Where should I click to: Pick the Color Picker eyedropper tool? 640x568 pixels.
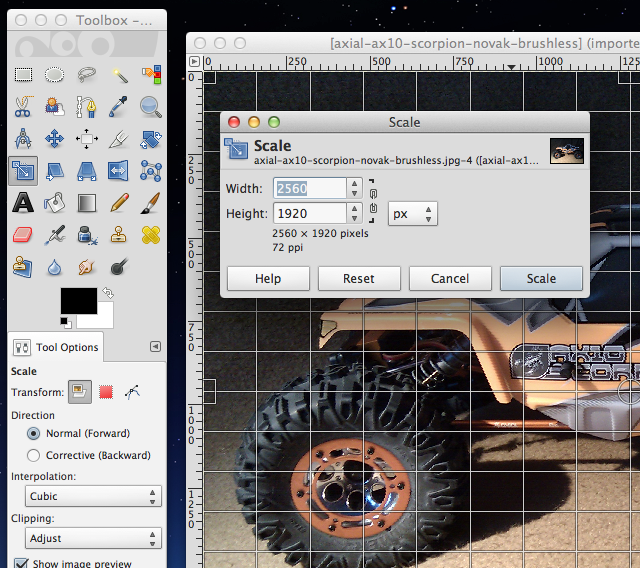pos(119,106)
